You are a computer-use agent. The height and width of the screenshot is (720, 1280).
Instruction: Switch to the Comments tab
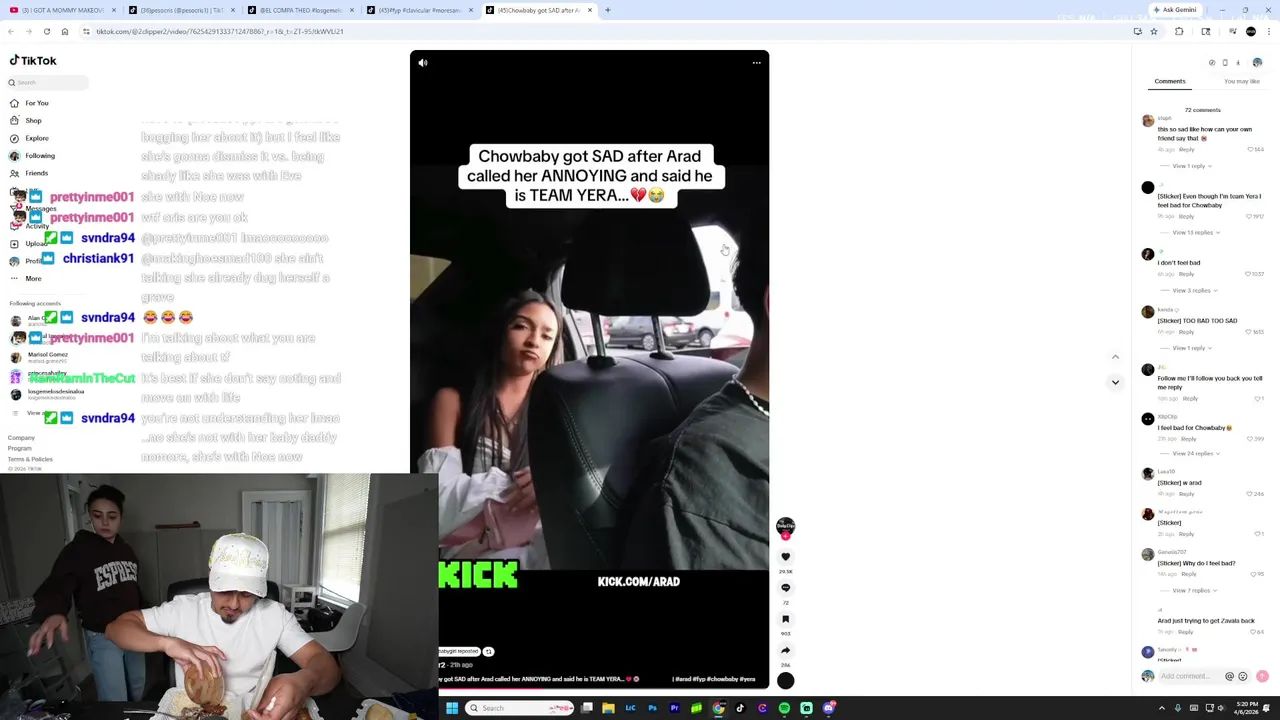(x=1169, y=81)
